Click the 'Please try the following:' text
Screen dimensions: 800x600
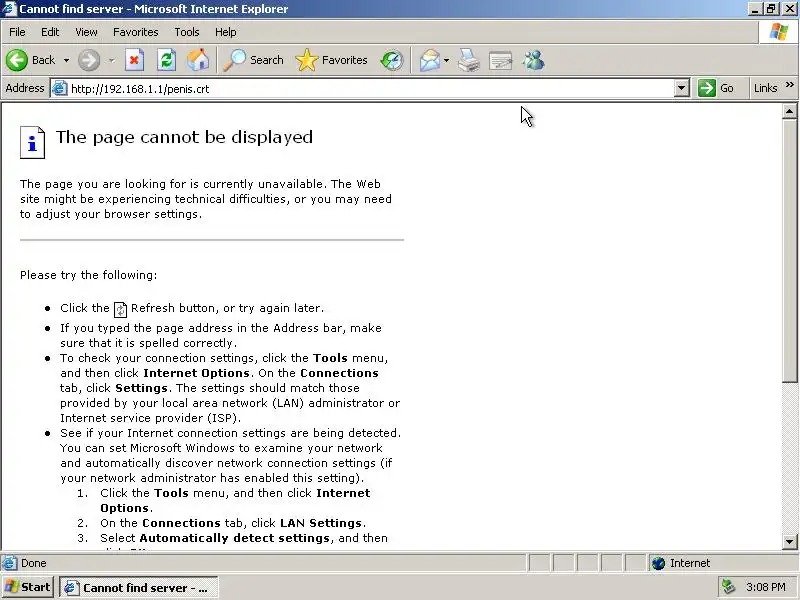(88, 275)
